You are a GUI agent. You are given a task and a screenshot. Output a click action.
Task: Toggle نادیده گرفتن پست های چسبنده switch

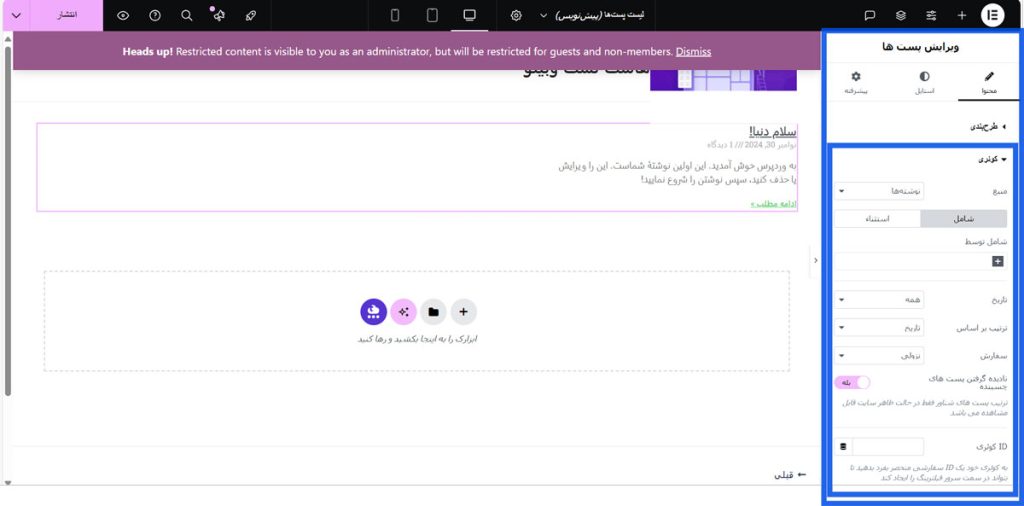point(852,383)
